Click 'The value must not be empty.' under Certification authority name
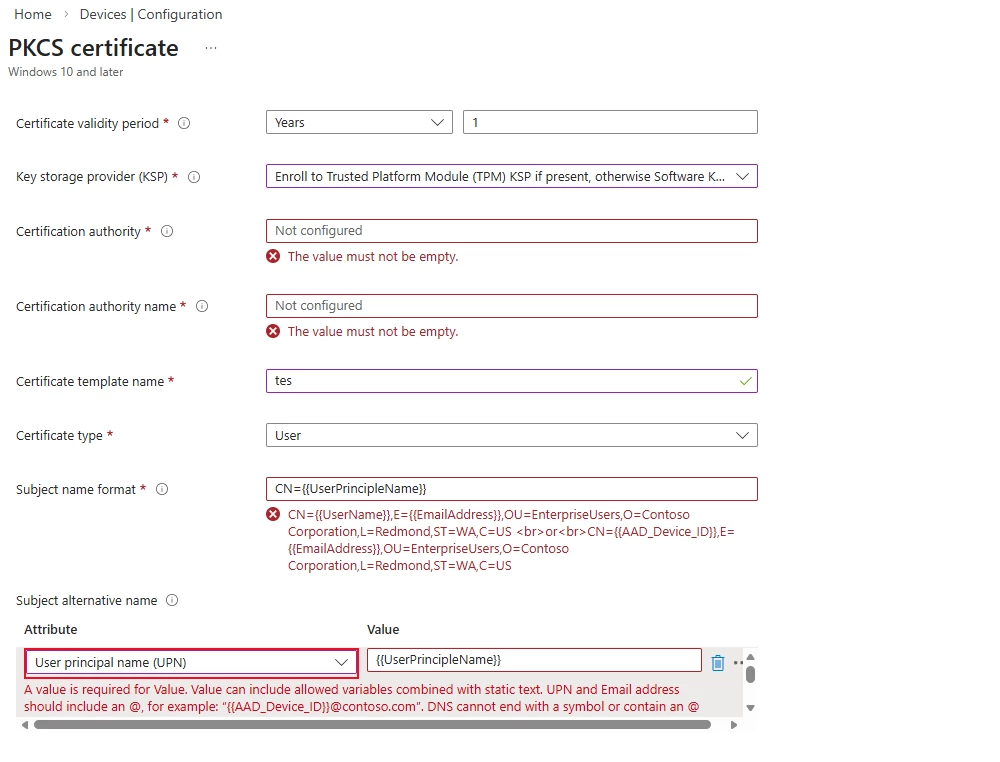The width and height of the screenshot is (1000, 762). coord(373,332)
